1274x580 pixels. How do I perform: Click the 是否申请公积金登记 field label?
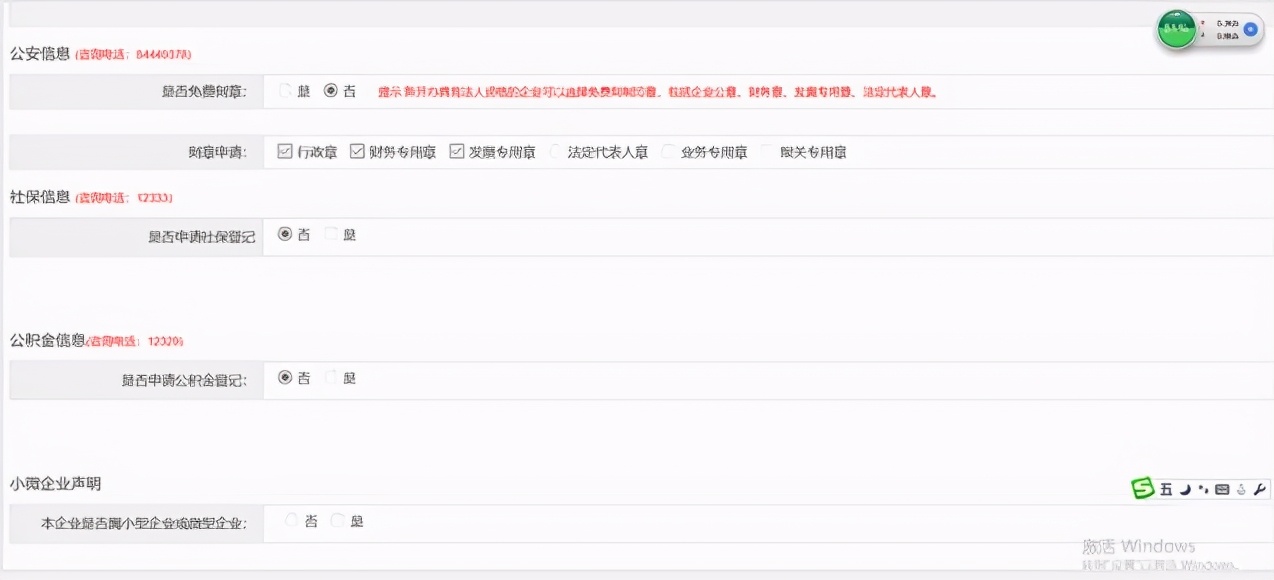click(185, 380)
